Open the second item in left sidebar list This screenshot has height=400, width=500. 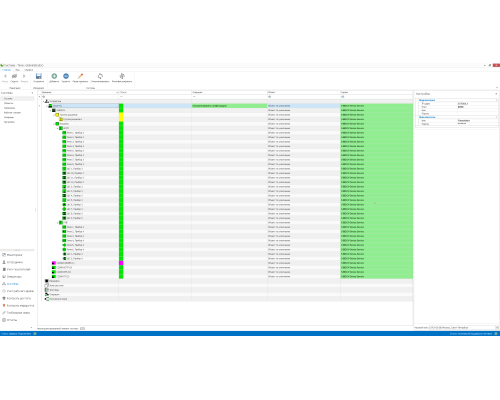(9, 103)
